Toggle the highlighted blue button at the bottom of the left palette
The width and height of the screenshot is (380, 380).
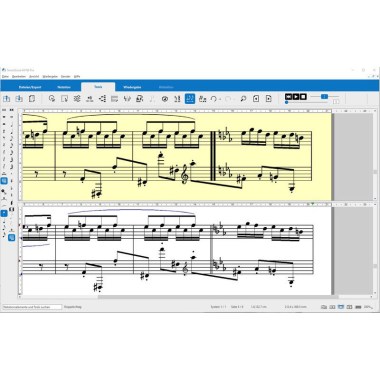pyautogui.click(x=12, y=238)
